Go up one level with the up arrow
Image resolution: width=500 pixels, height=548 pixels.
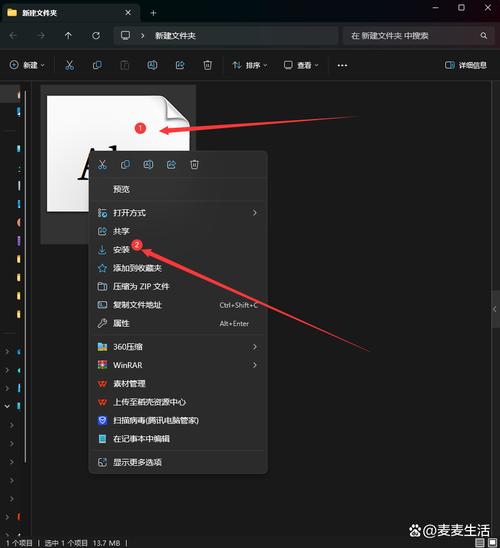click(x=68, y=35)
